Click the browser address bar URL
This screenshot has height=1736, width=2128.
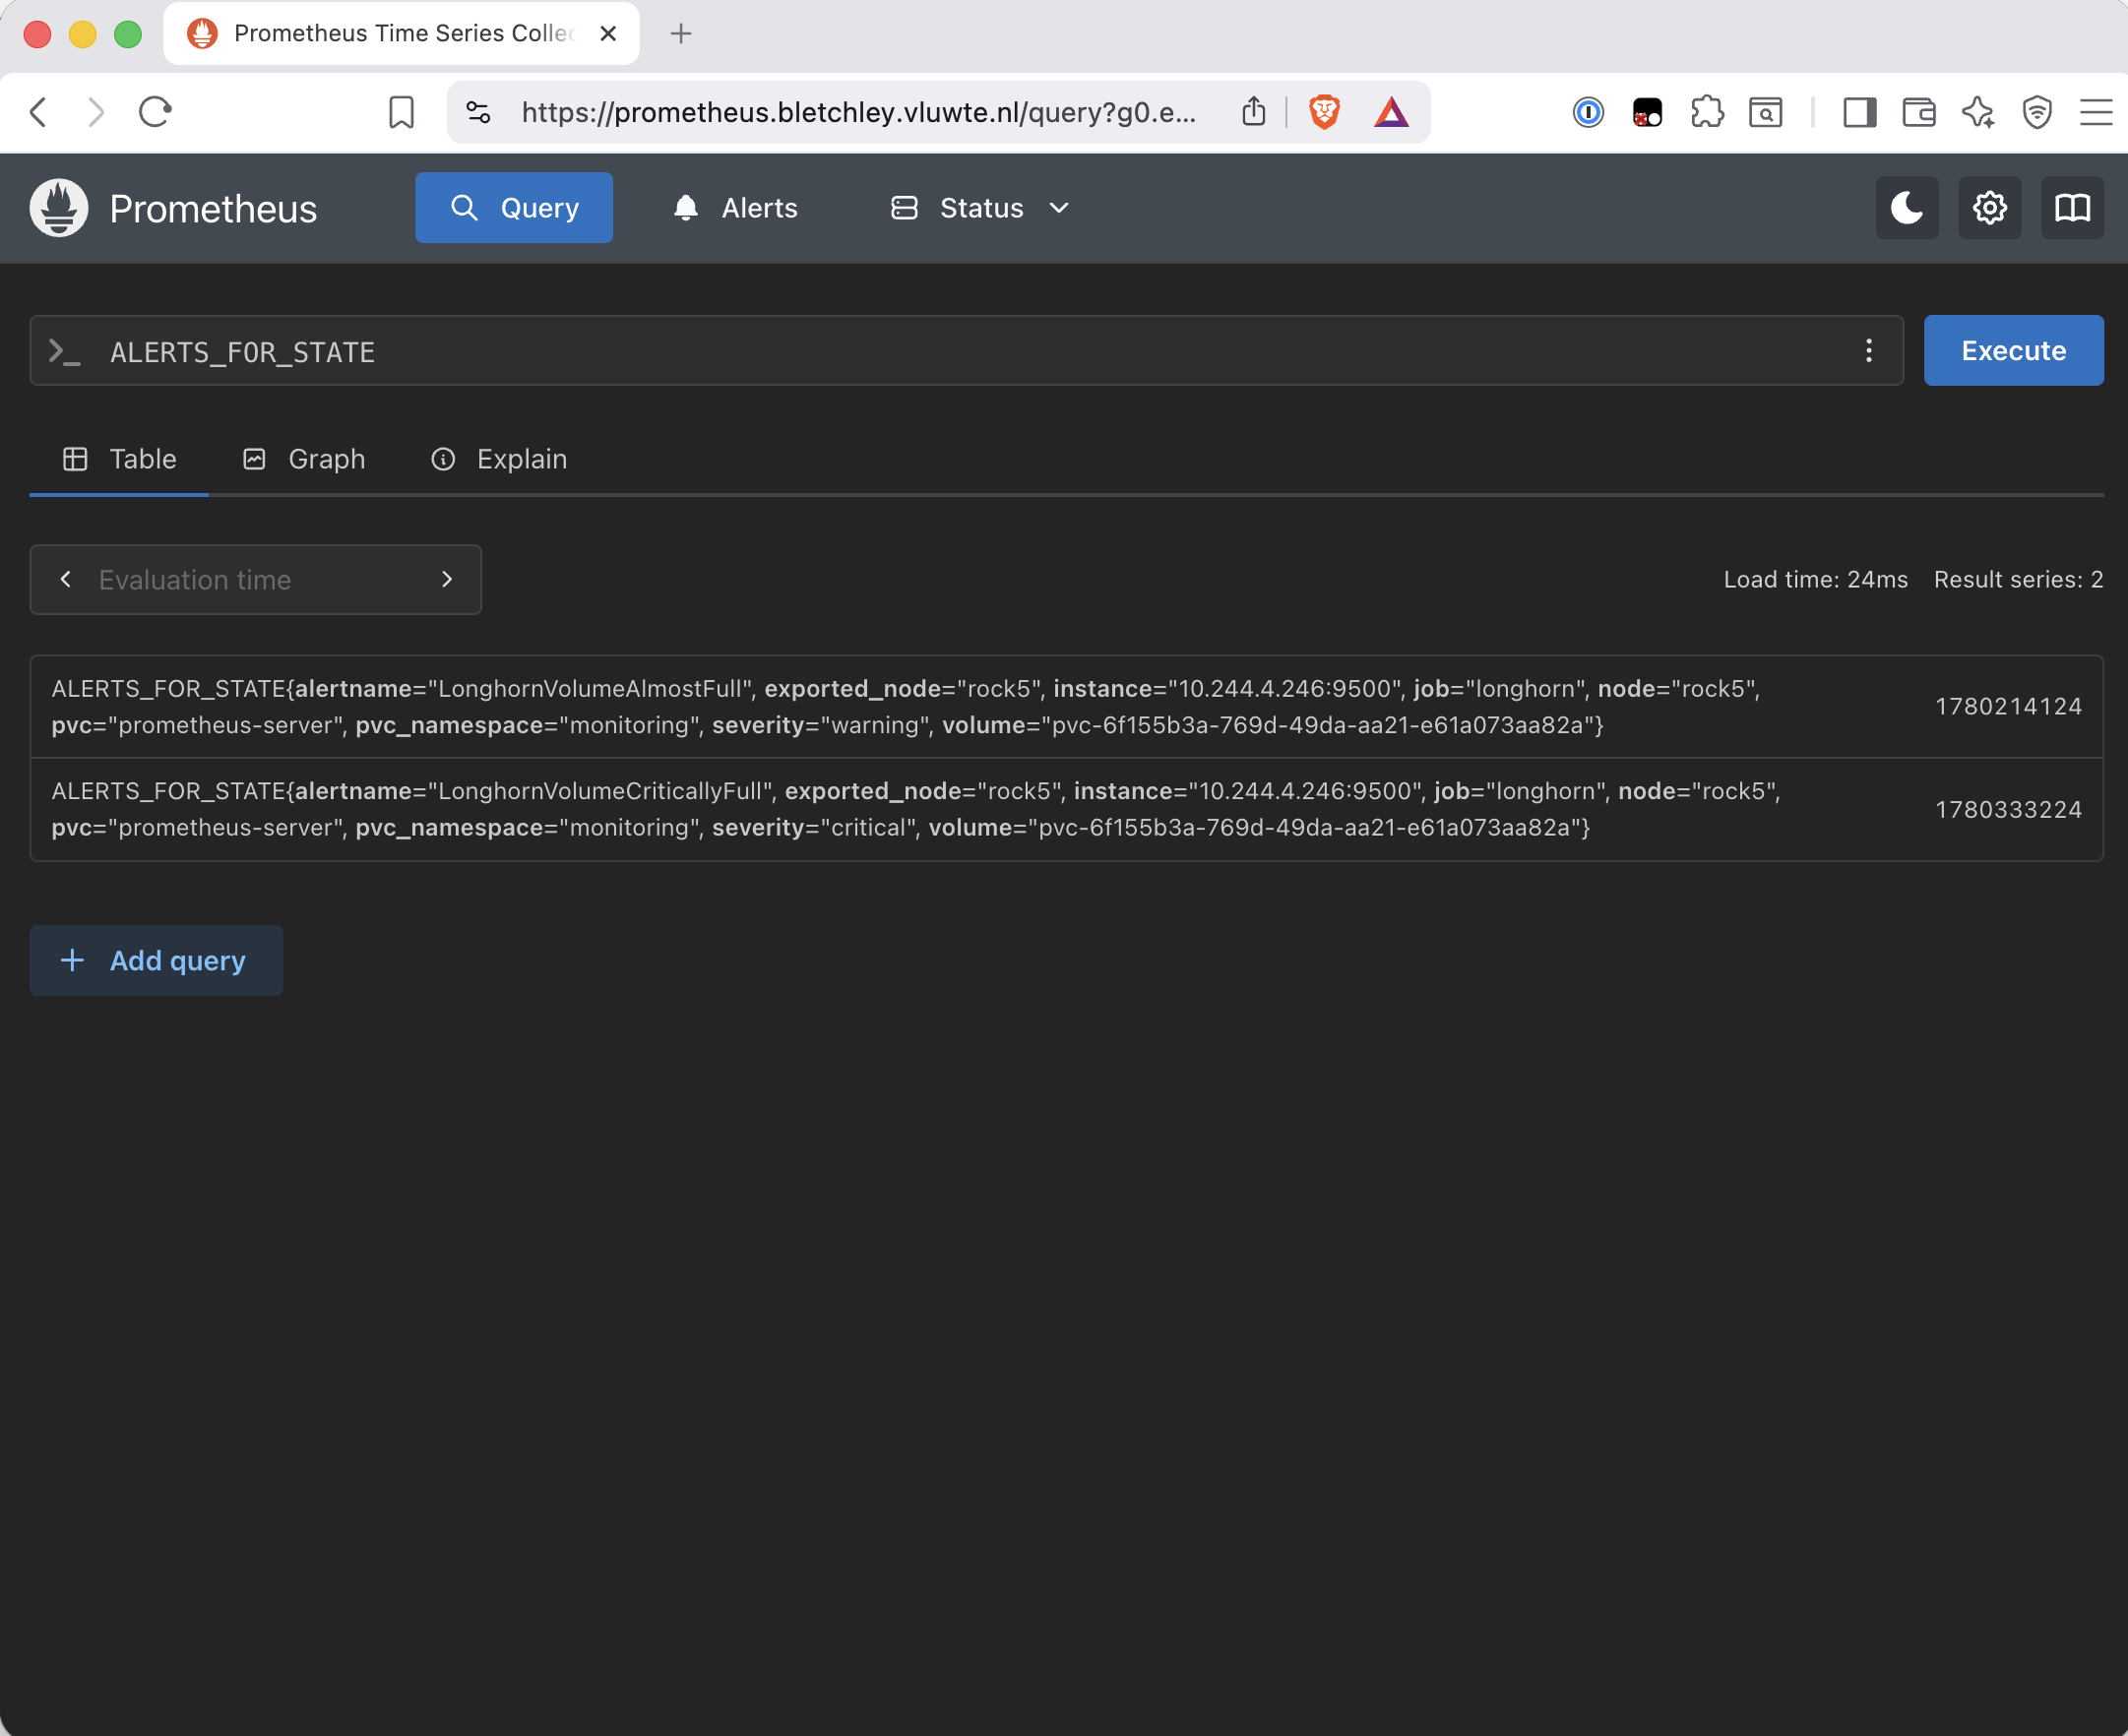[x=858, y=112]
